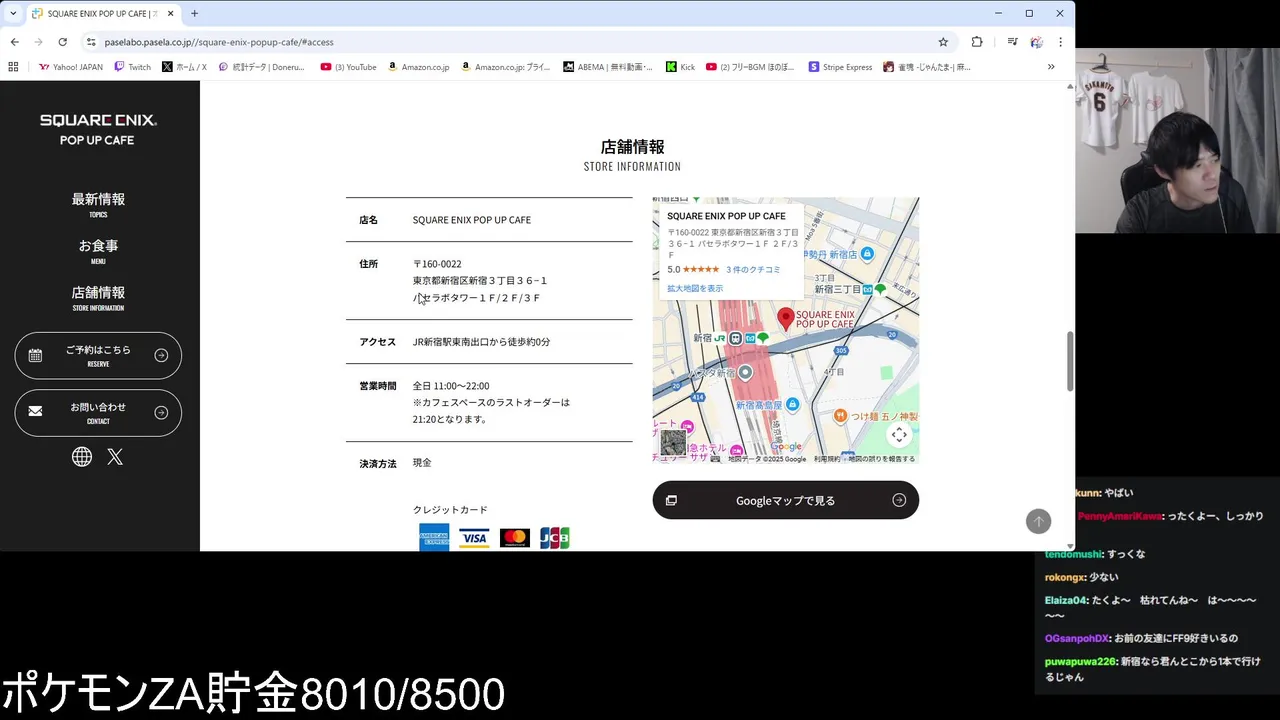Screen dimensions: 1280x720
Task: Open the Stripe Express bookmark
Action: pyautogui.click(x=840, y=67)
